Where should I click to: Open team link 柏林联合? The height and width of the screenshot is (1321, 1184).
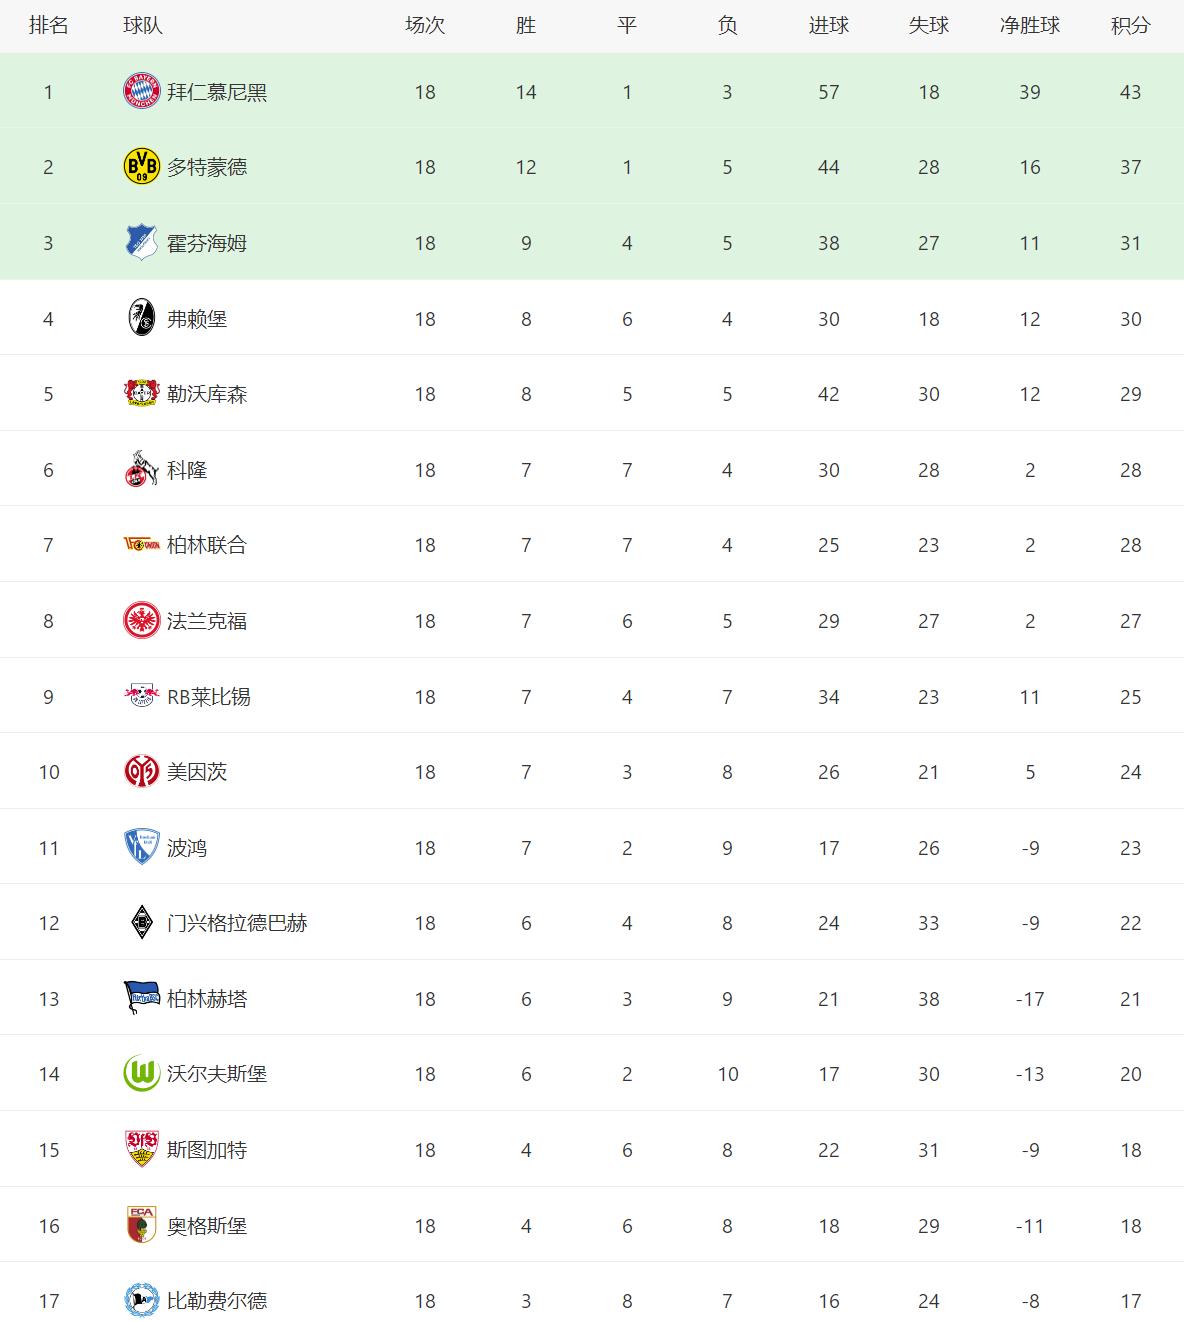tap(207, 545)
